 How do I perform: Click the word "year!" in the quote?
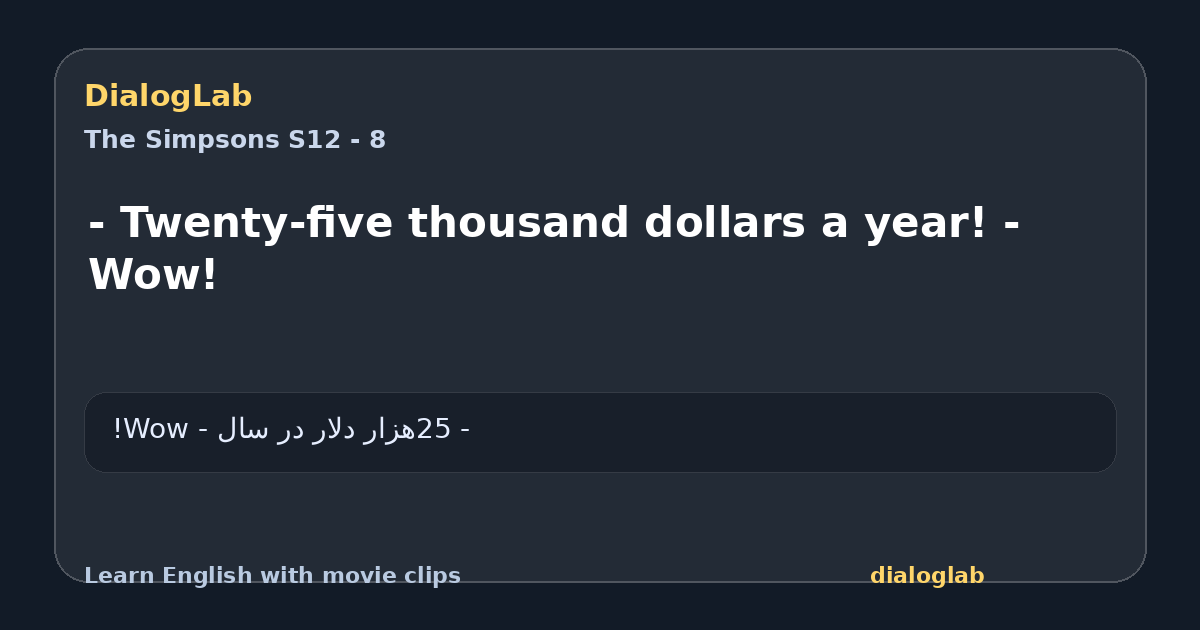[921, 224]
